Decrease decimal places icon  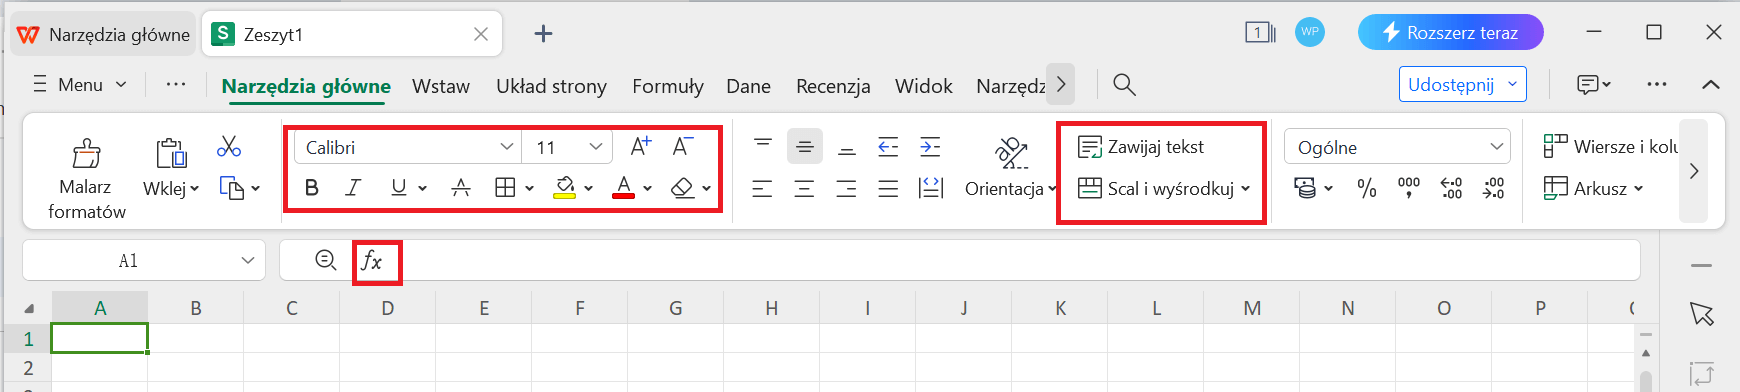tap(1493, 188)
